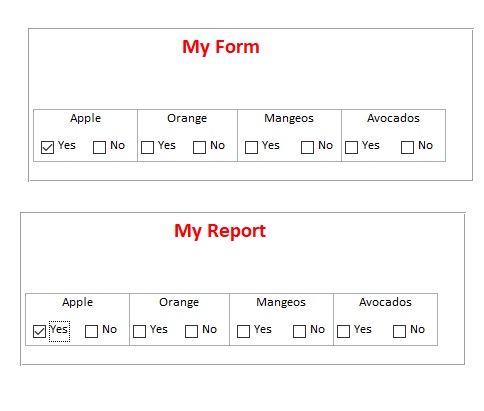
Task: Check Orange No checkbox in My Form
Action: click(199, 147)
